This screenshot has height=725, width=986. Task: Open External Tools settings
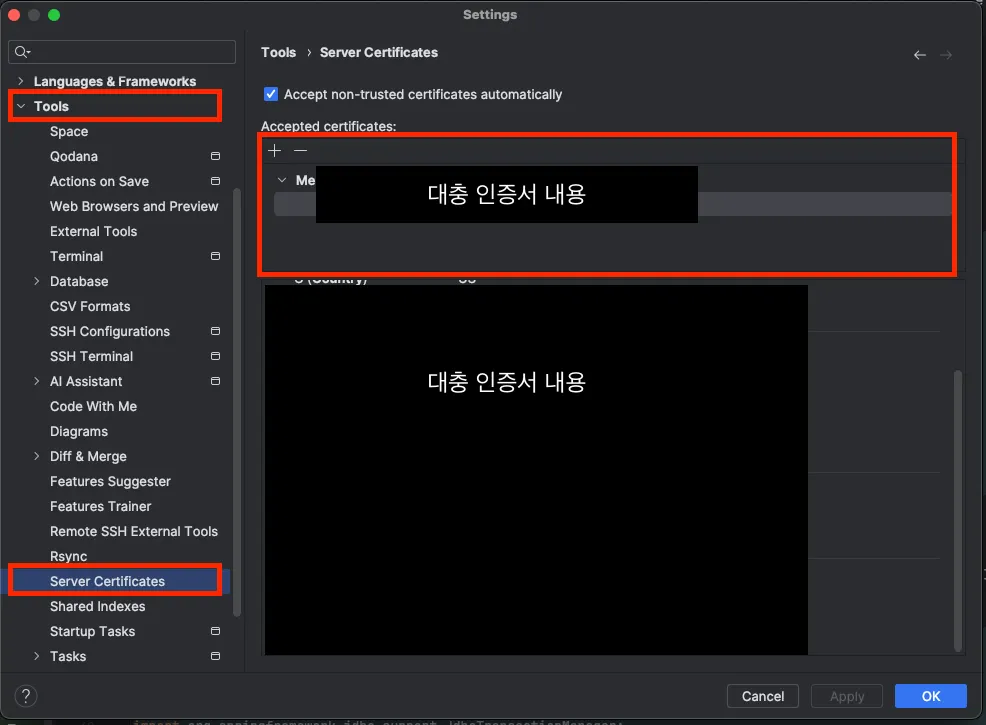click(x=94, y=231)
